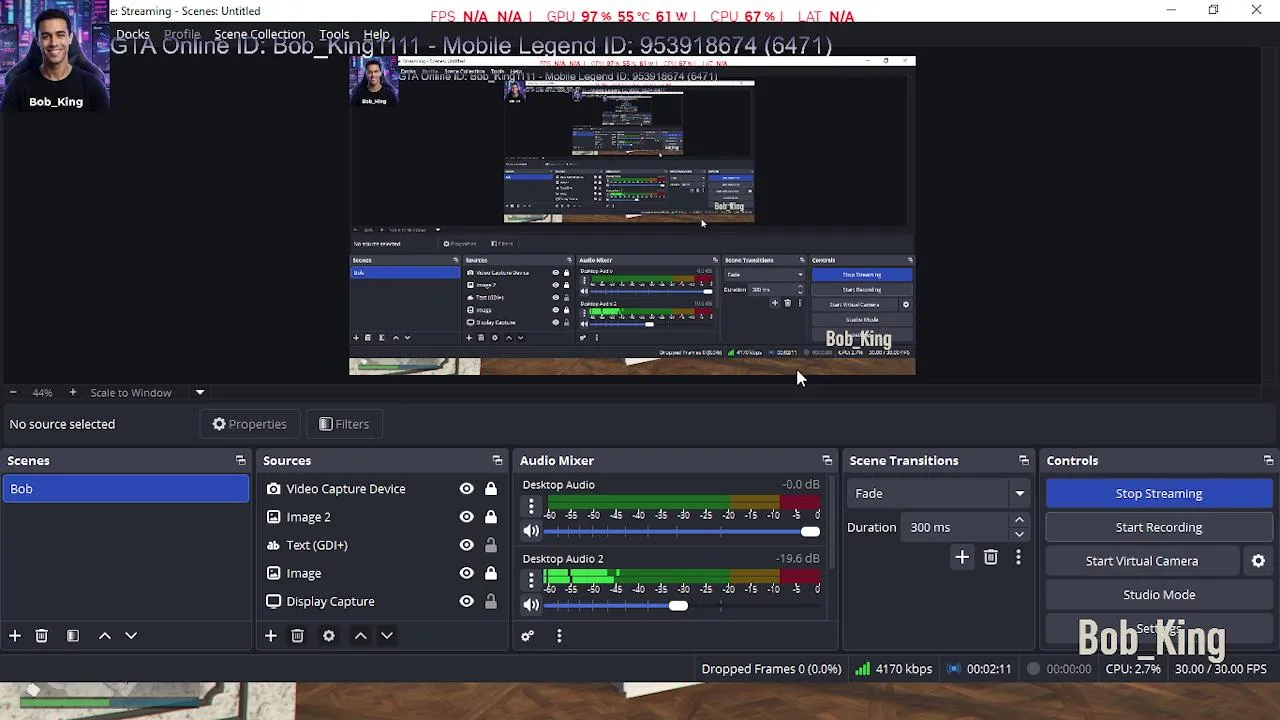Open source Properties button
The image size is (1280, 720).
(250, 424)
